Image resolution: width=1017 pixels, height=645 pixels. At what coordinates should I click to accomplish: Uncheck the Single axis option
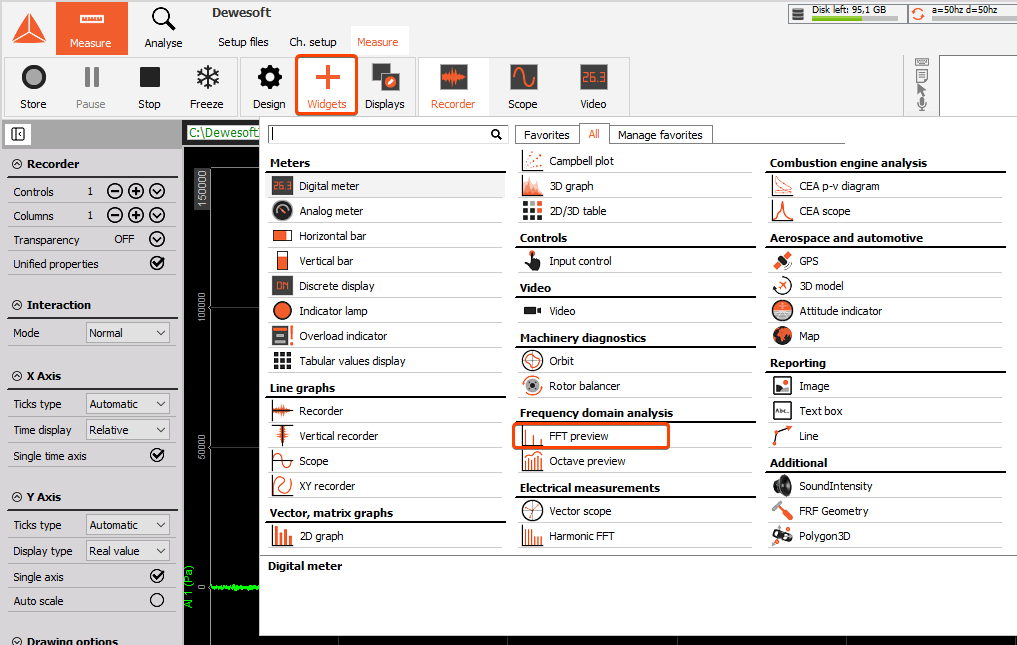click(x=157, y=576)
